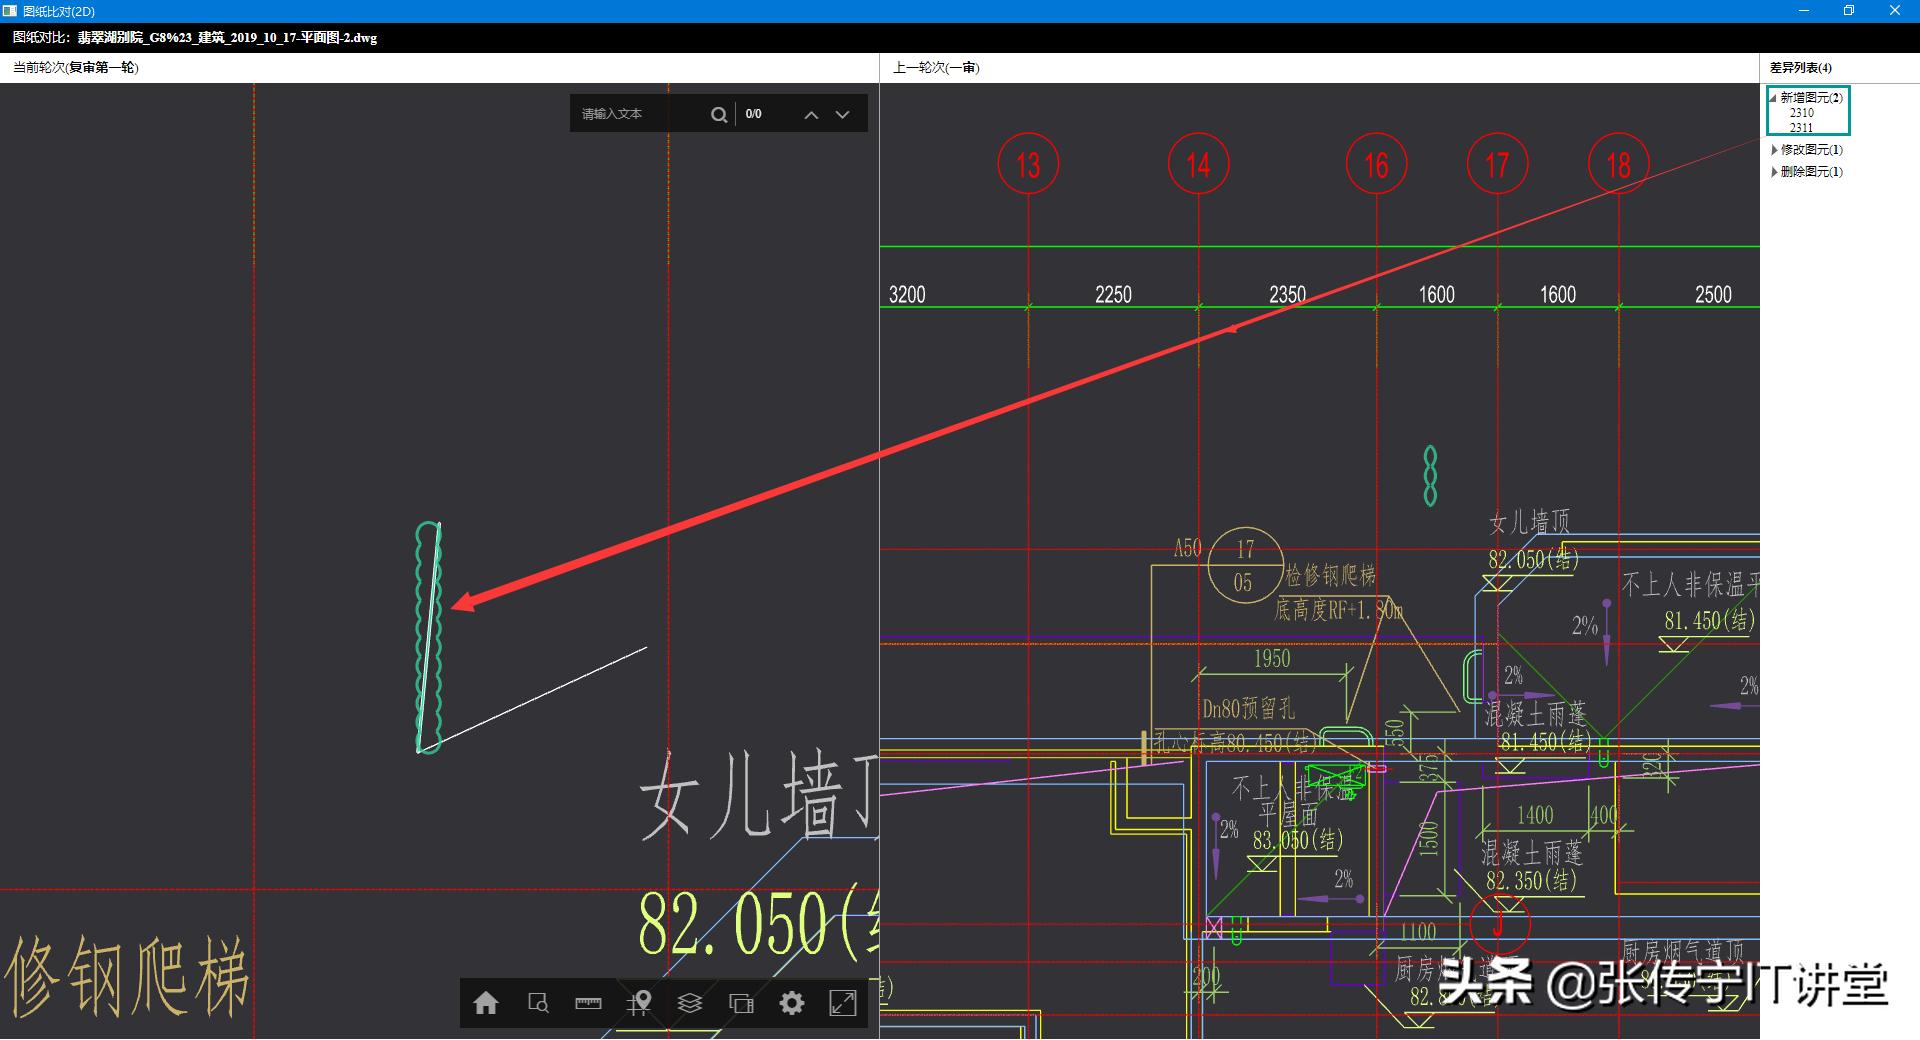Click the previous search result arrow
The image size is (1920, 1040).
(x=811, y=114)
